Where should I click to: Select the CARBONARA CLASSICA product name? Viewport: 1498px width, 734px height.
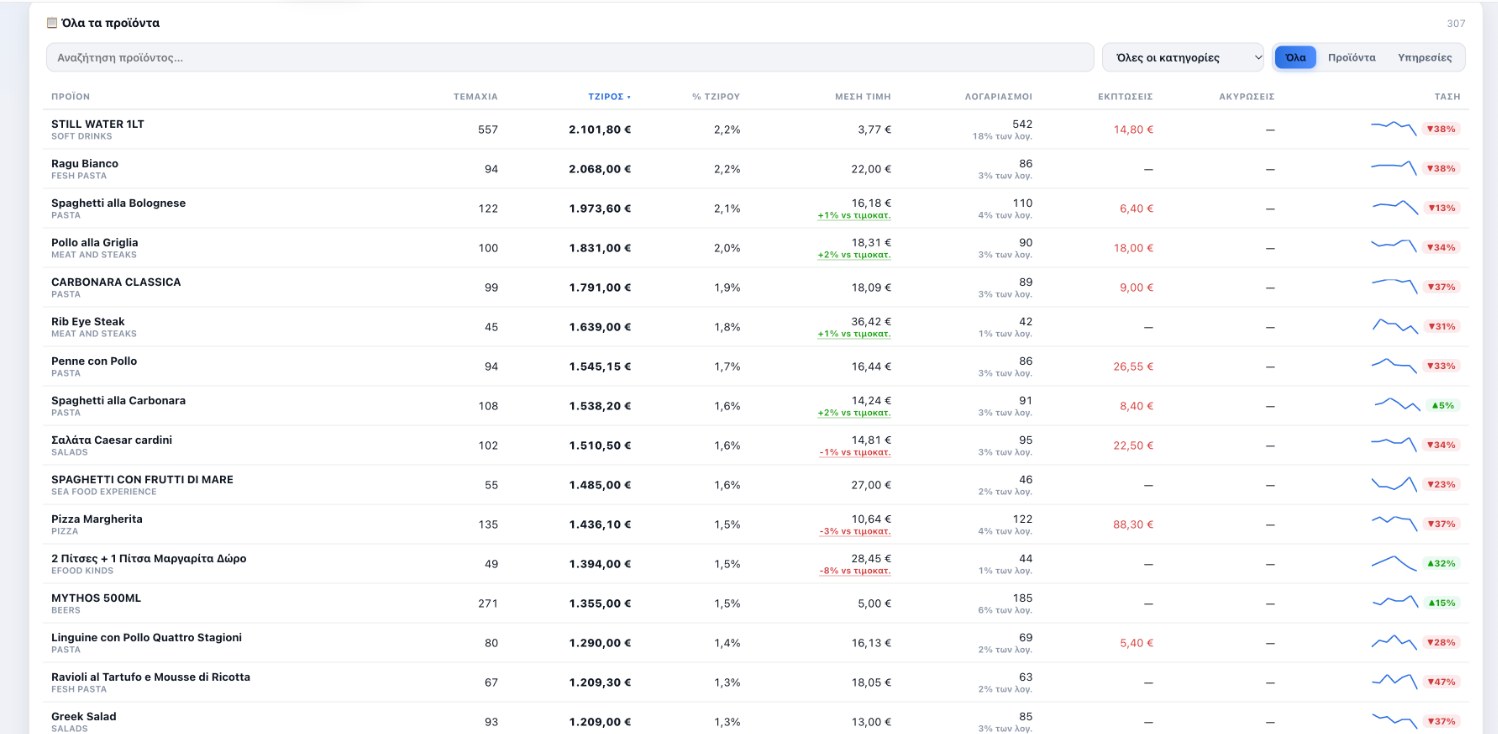pos(116,282)
